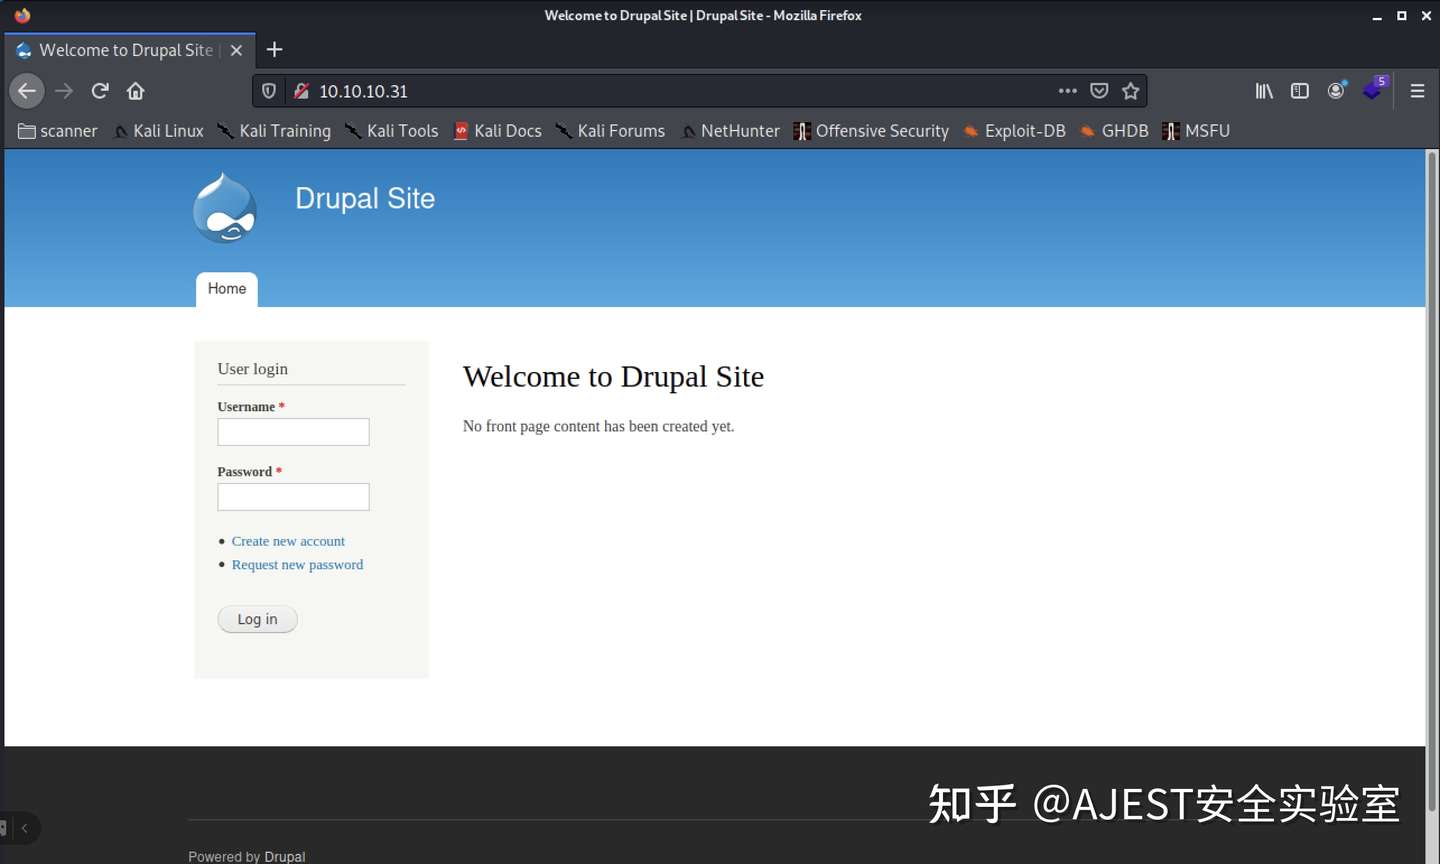Viewport: 1440px width, 864px height.
Task: Click the purple extension icon with badge 5
Action: (1375, 89)
